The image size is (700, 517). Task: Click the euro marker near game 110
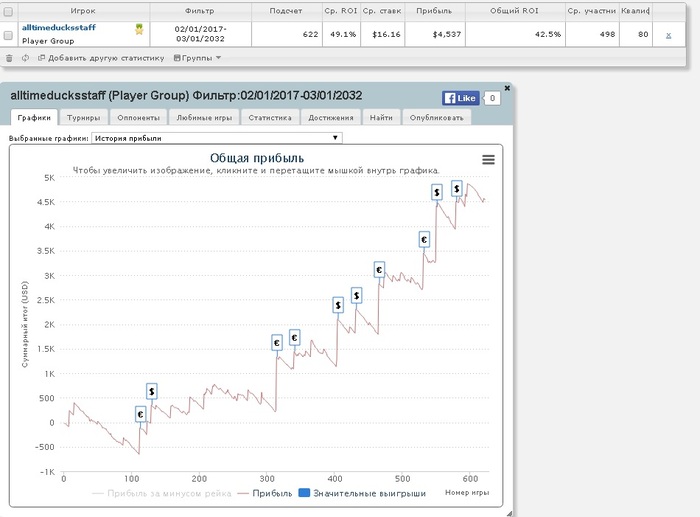click(140, 415)
